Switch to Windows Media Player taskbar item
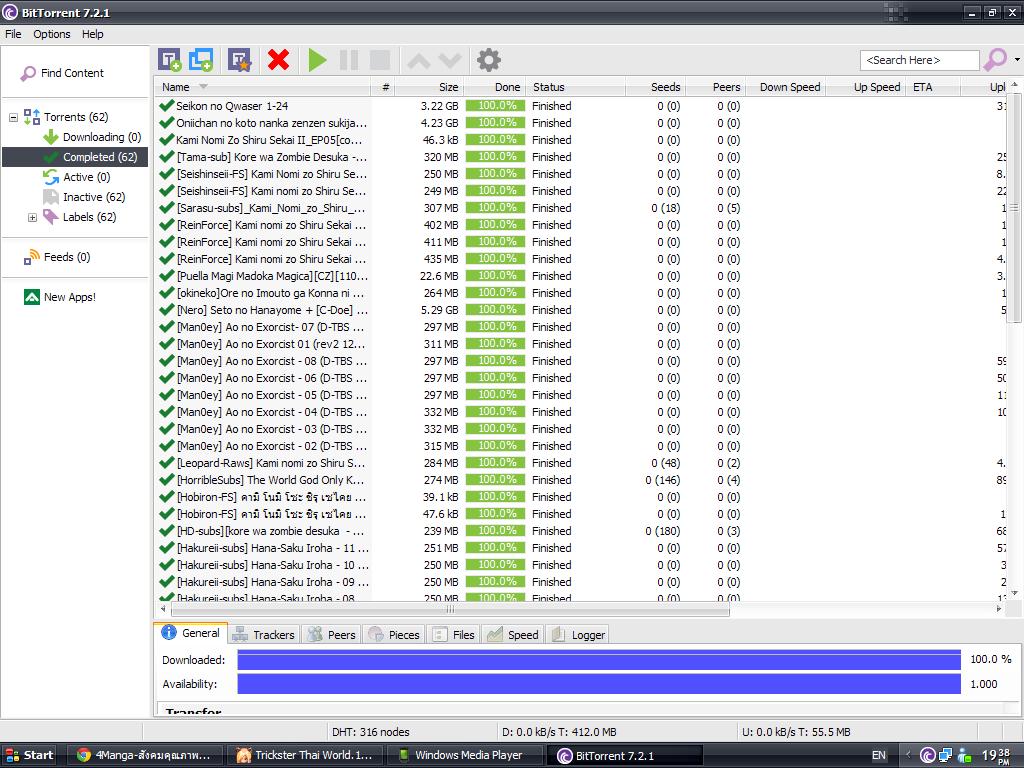This screenshot has width=1024, height=768. tap(468, 755)
